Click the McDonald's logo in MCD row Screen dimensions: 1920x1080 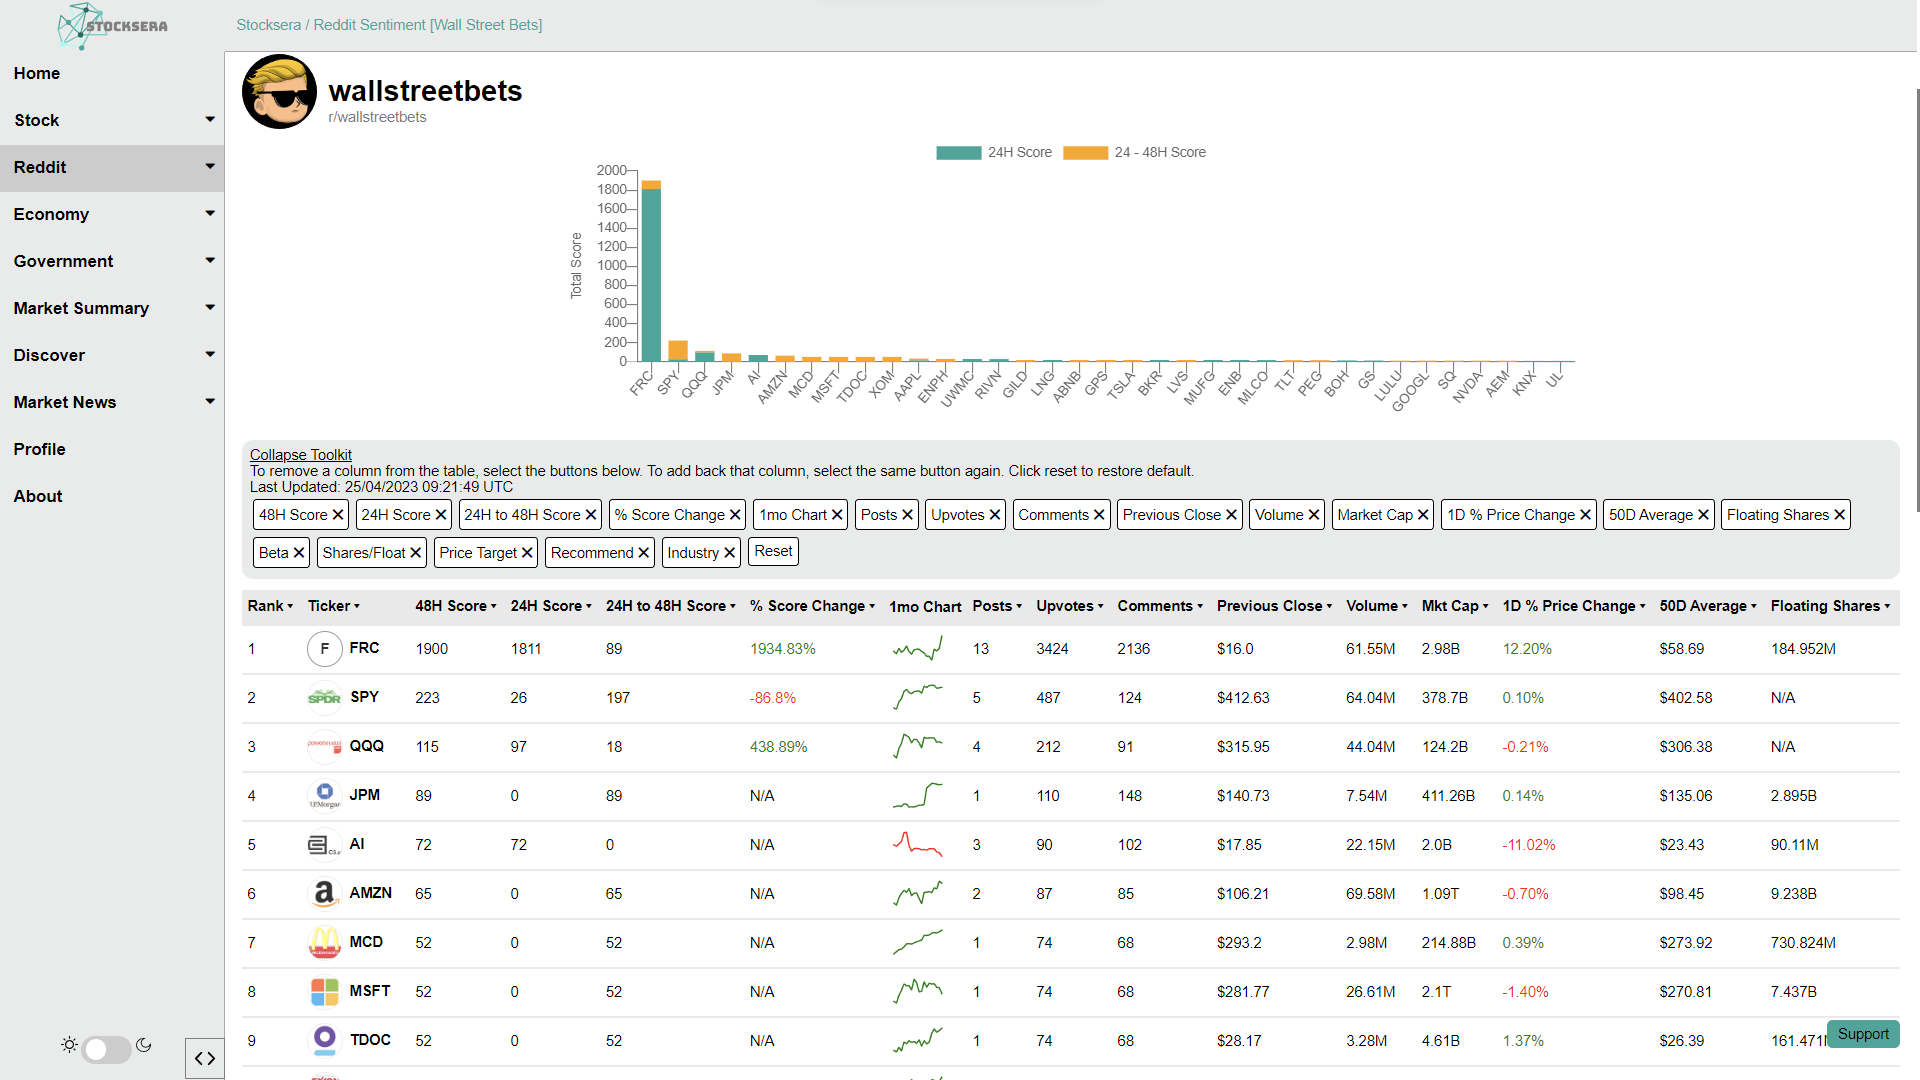(324, 943)
